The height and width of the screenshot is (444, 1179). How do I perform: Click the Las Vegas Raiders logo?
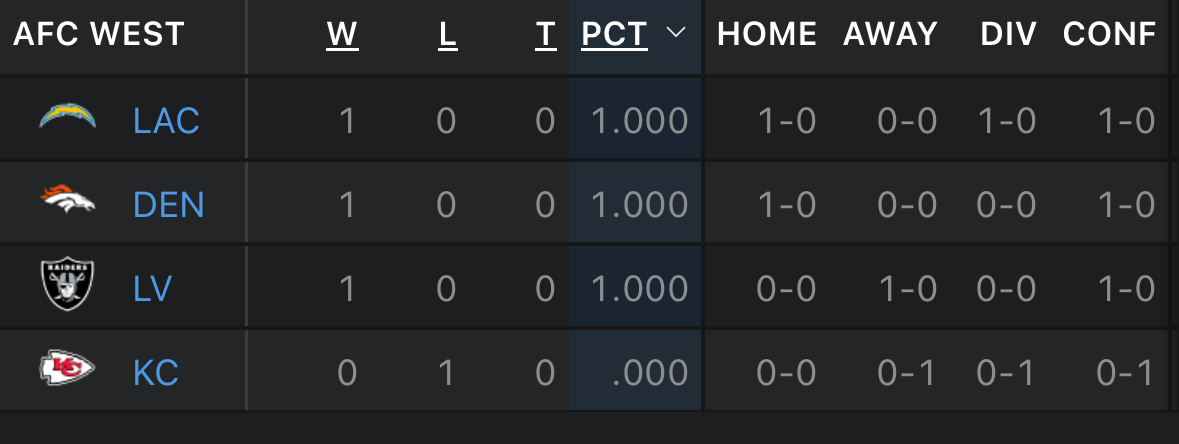(68, 286)
